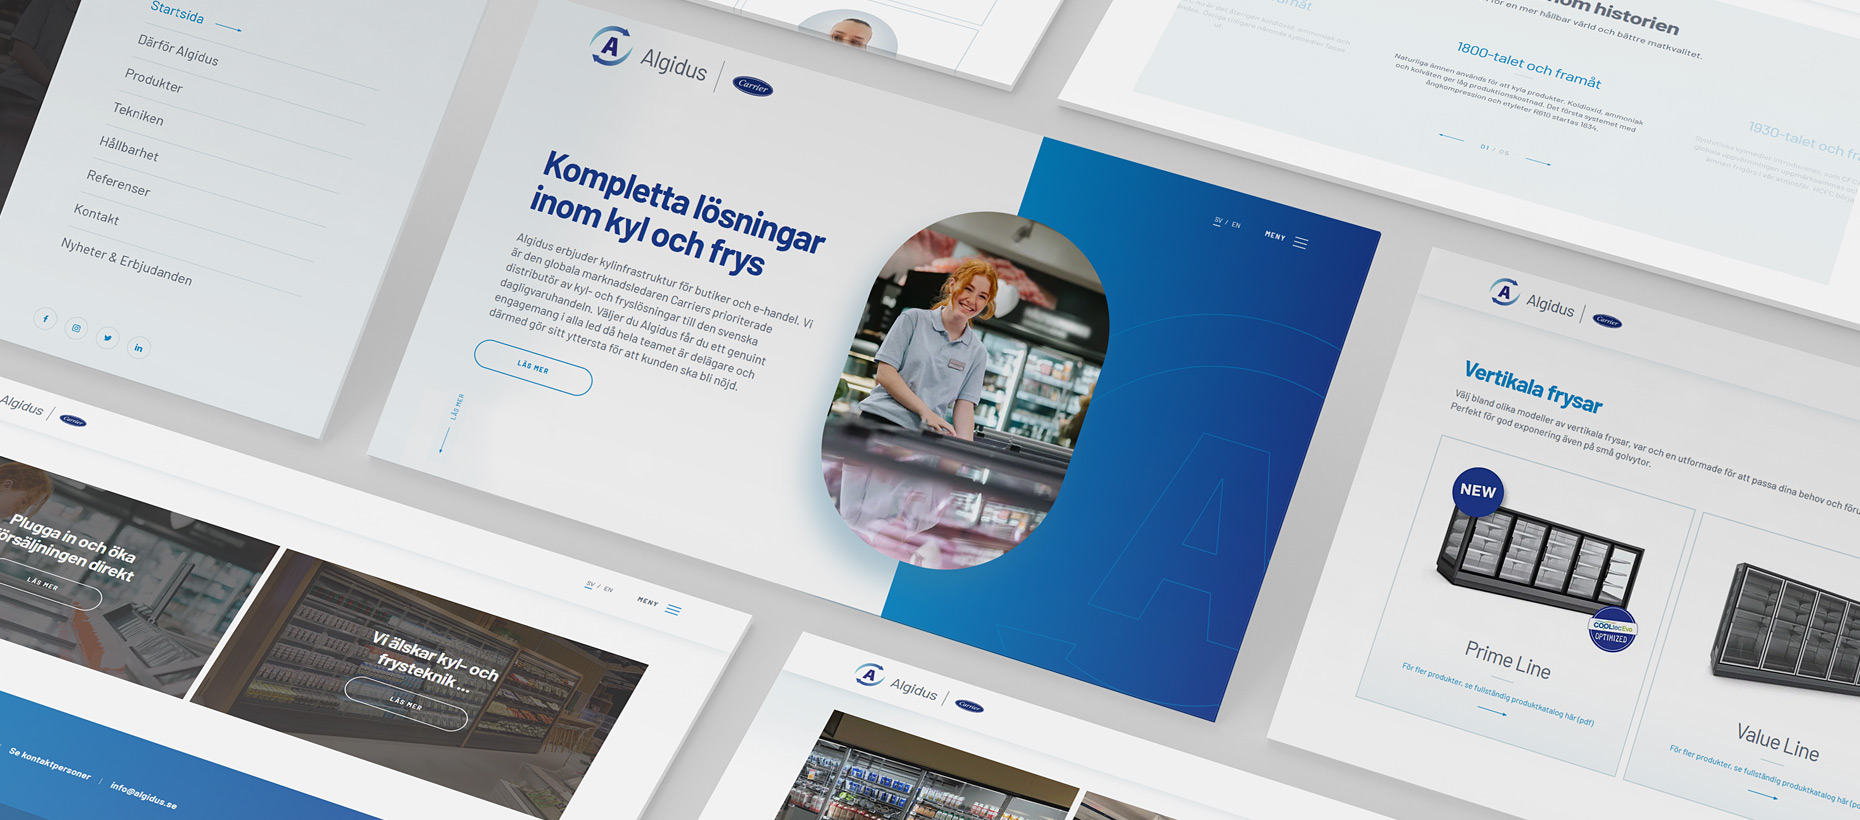Click the info@algidus.se email link
The width and height of the screenshot is (1860, 820).
point(143,795)
